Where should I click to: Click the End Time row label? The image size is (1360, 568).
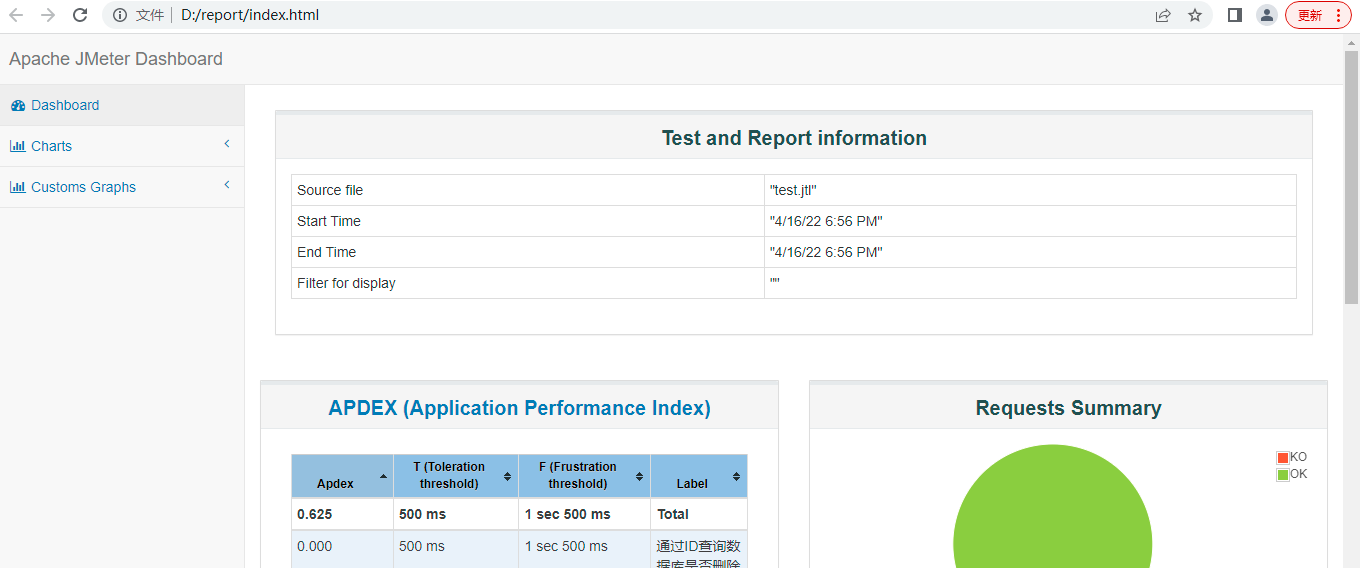[x=326, y=252]
